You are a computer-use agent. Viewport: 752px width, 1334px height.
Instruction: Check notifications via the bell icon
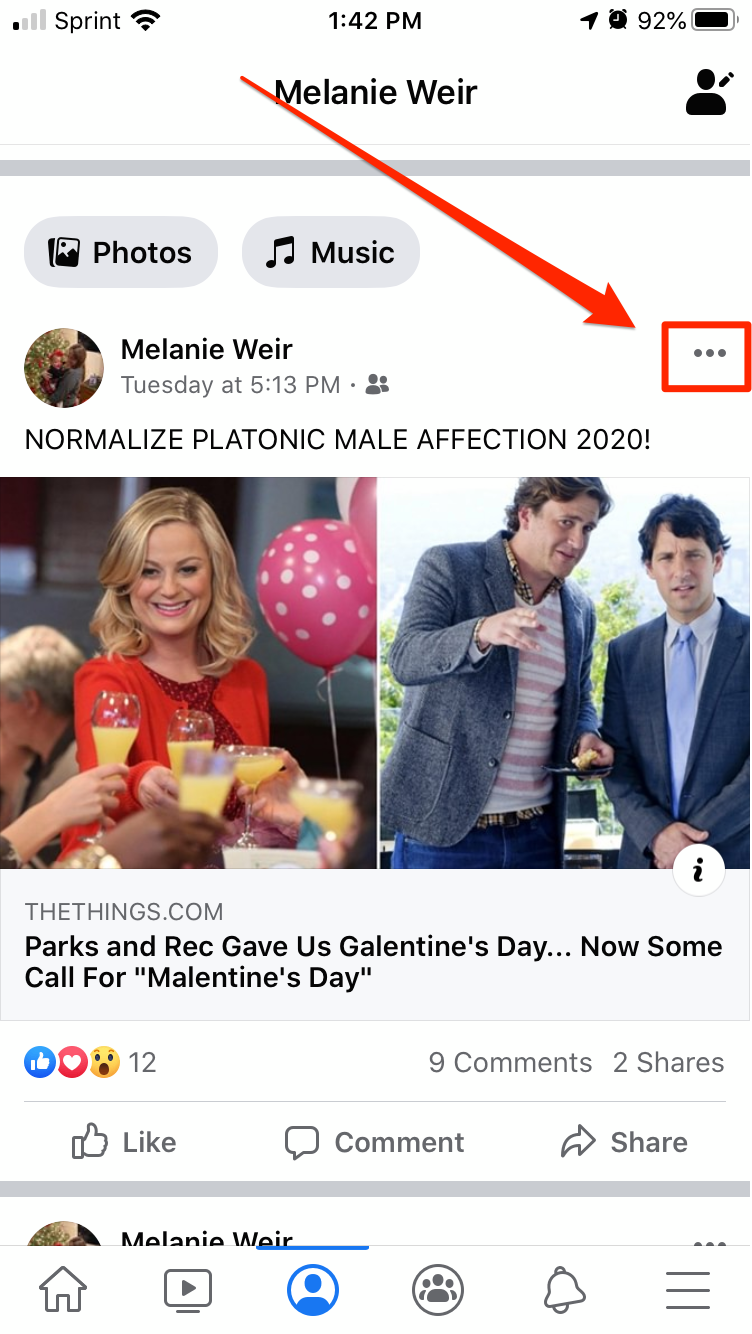tap(563, 1289)
